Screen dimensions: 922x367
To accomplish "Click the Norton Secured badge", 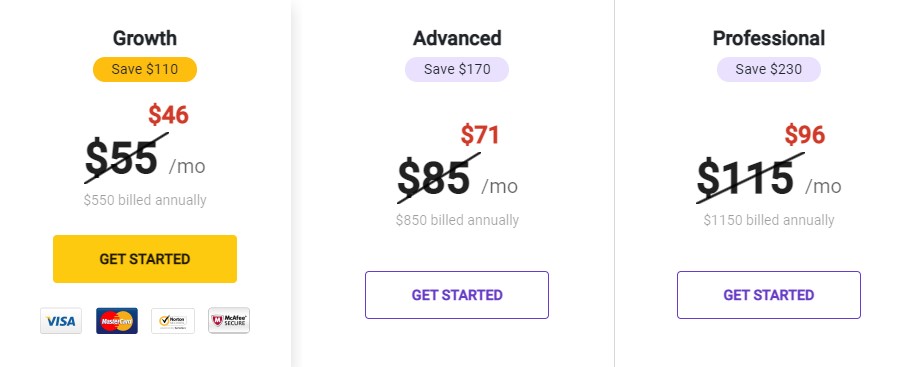I will [173, 321].
